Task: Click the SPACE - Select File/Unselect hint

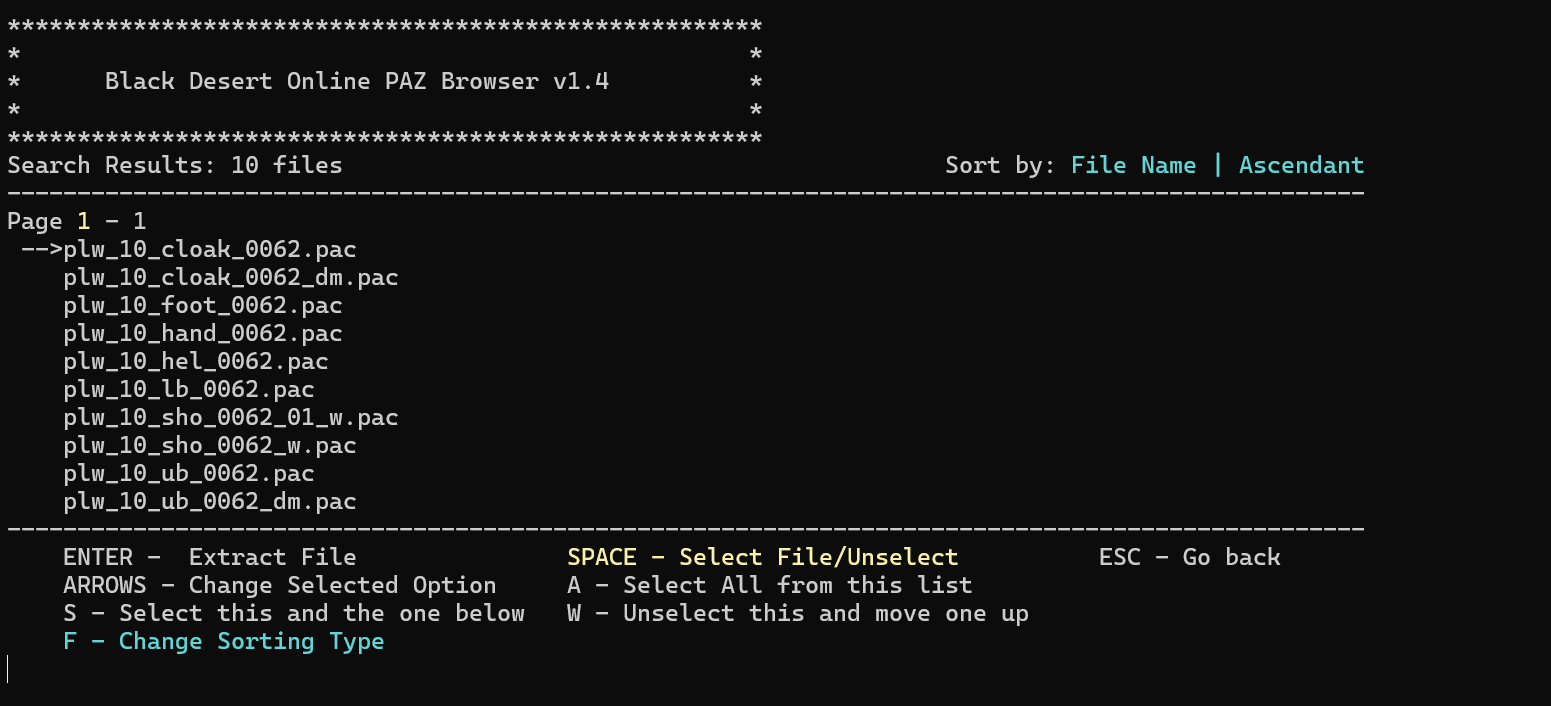Action: [762, 557]
